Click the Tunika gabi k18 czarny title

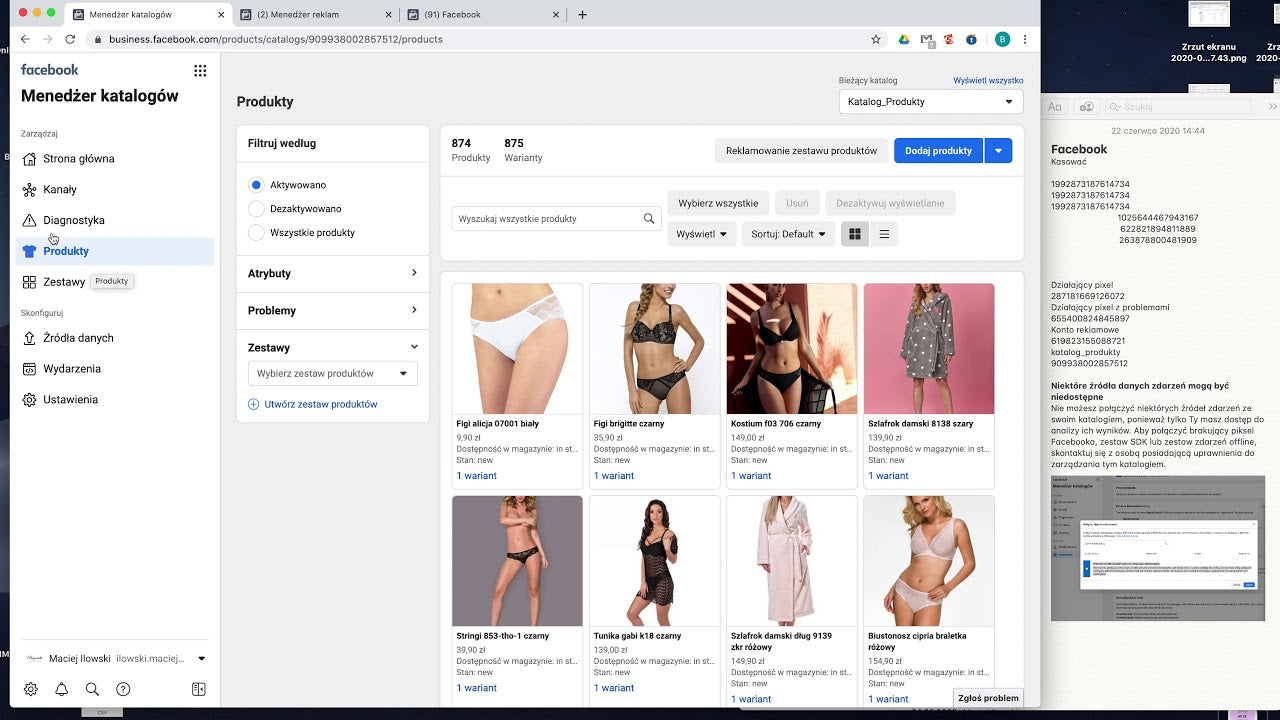(637, 636)
